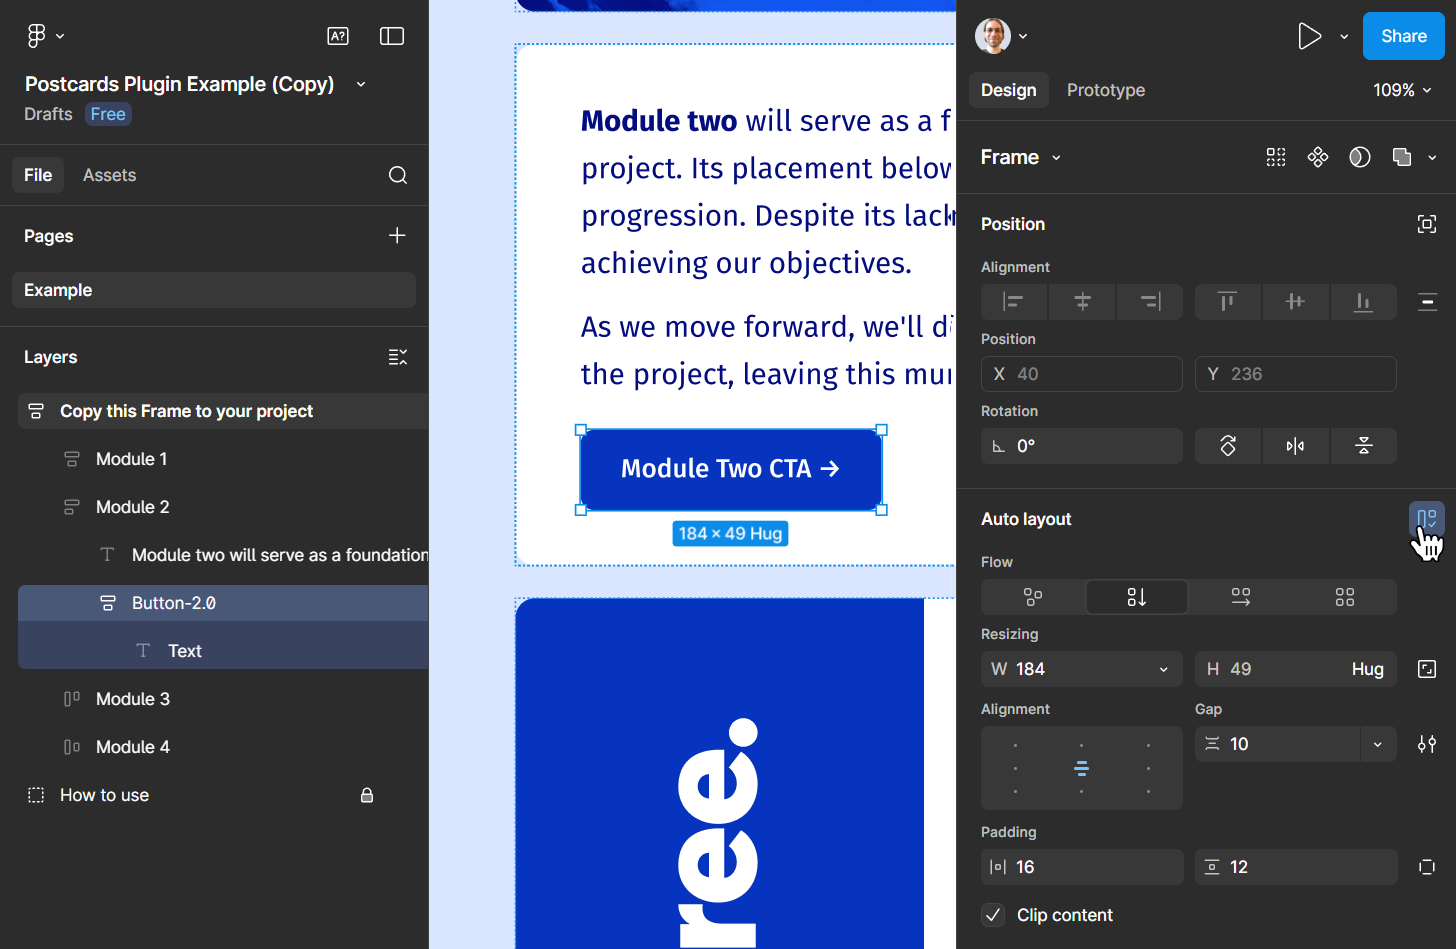Select grid flow option
1456x949 pixels.
tap(1345, 597)
